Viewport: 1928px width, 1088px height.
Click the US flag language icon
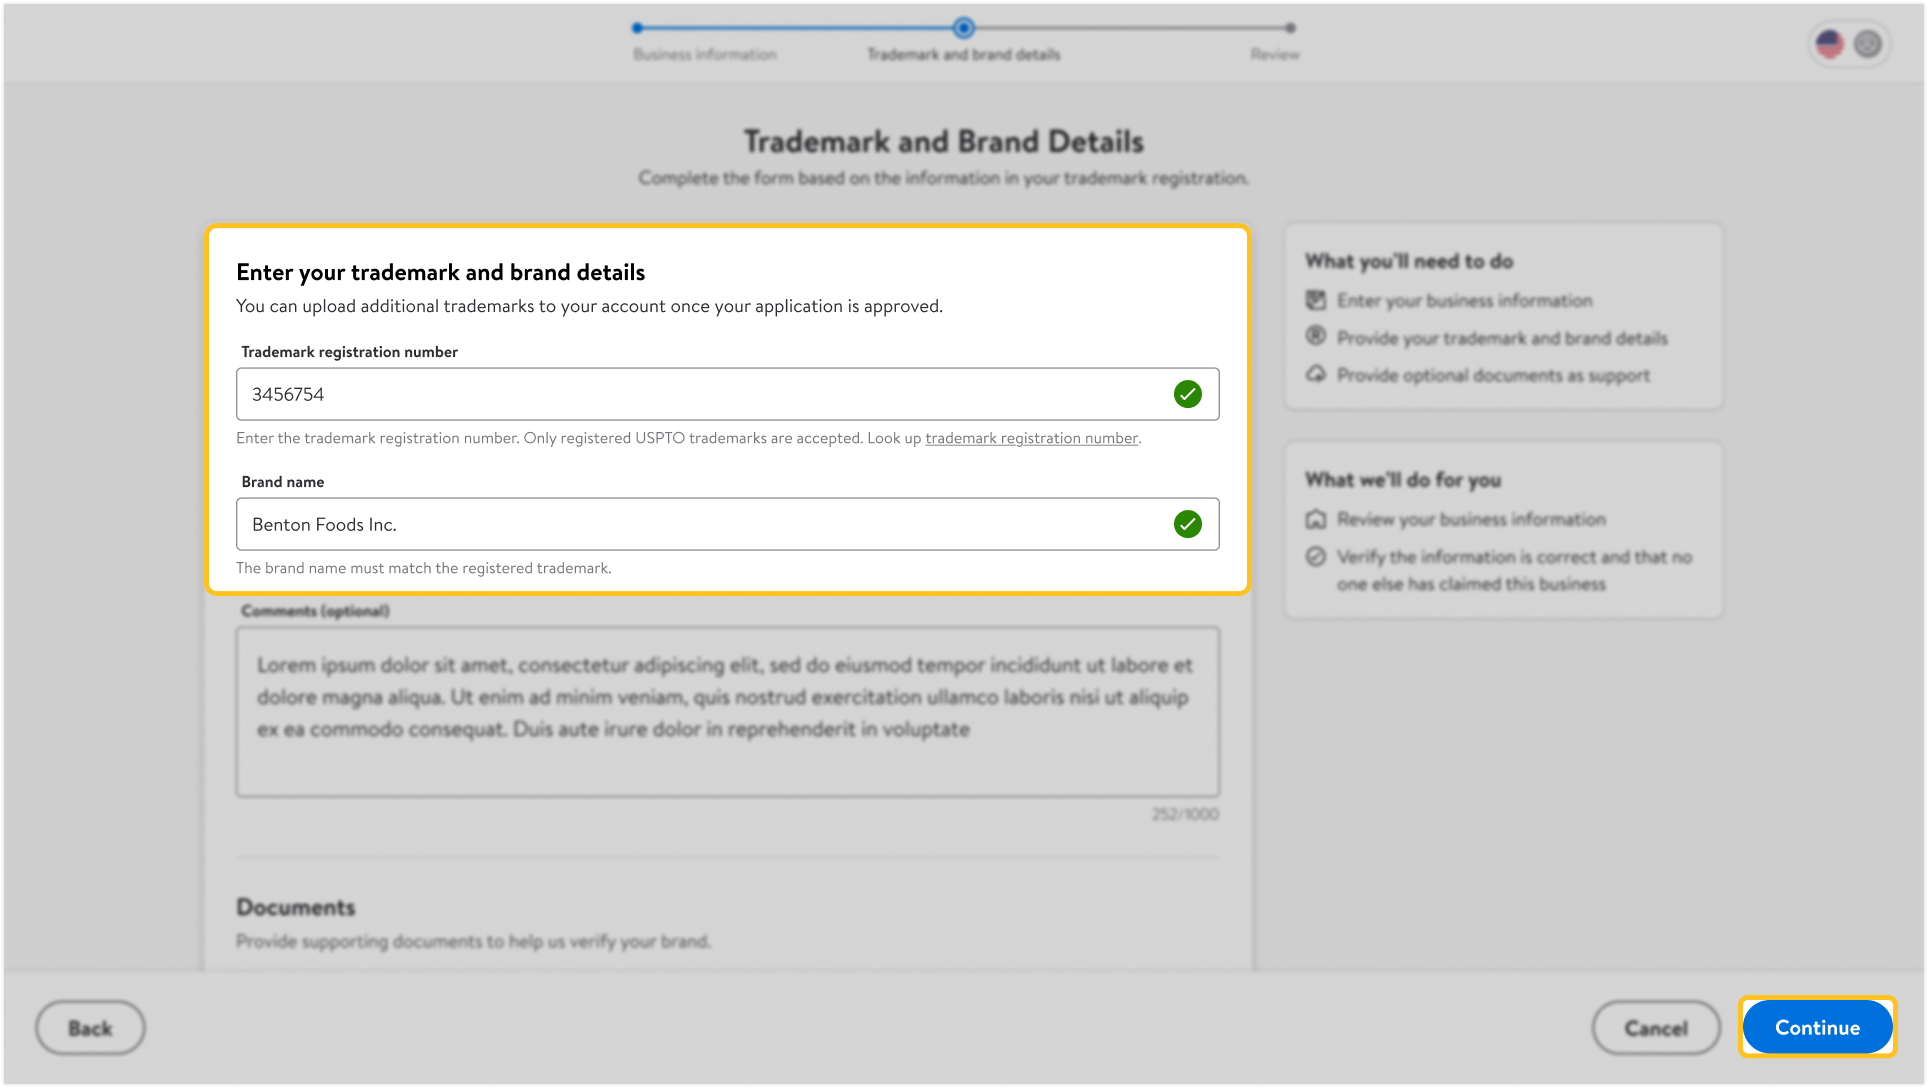click(x=1829, y=44)
